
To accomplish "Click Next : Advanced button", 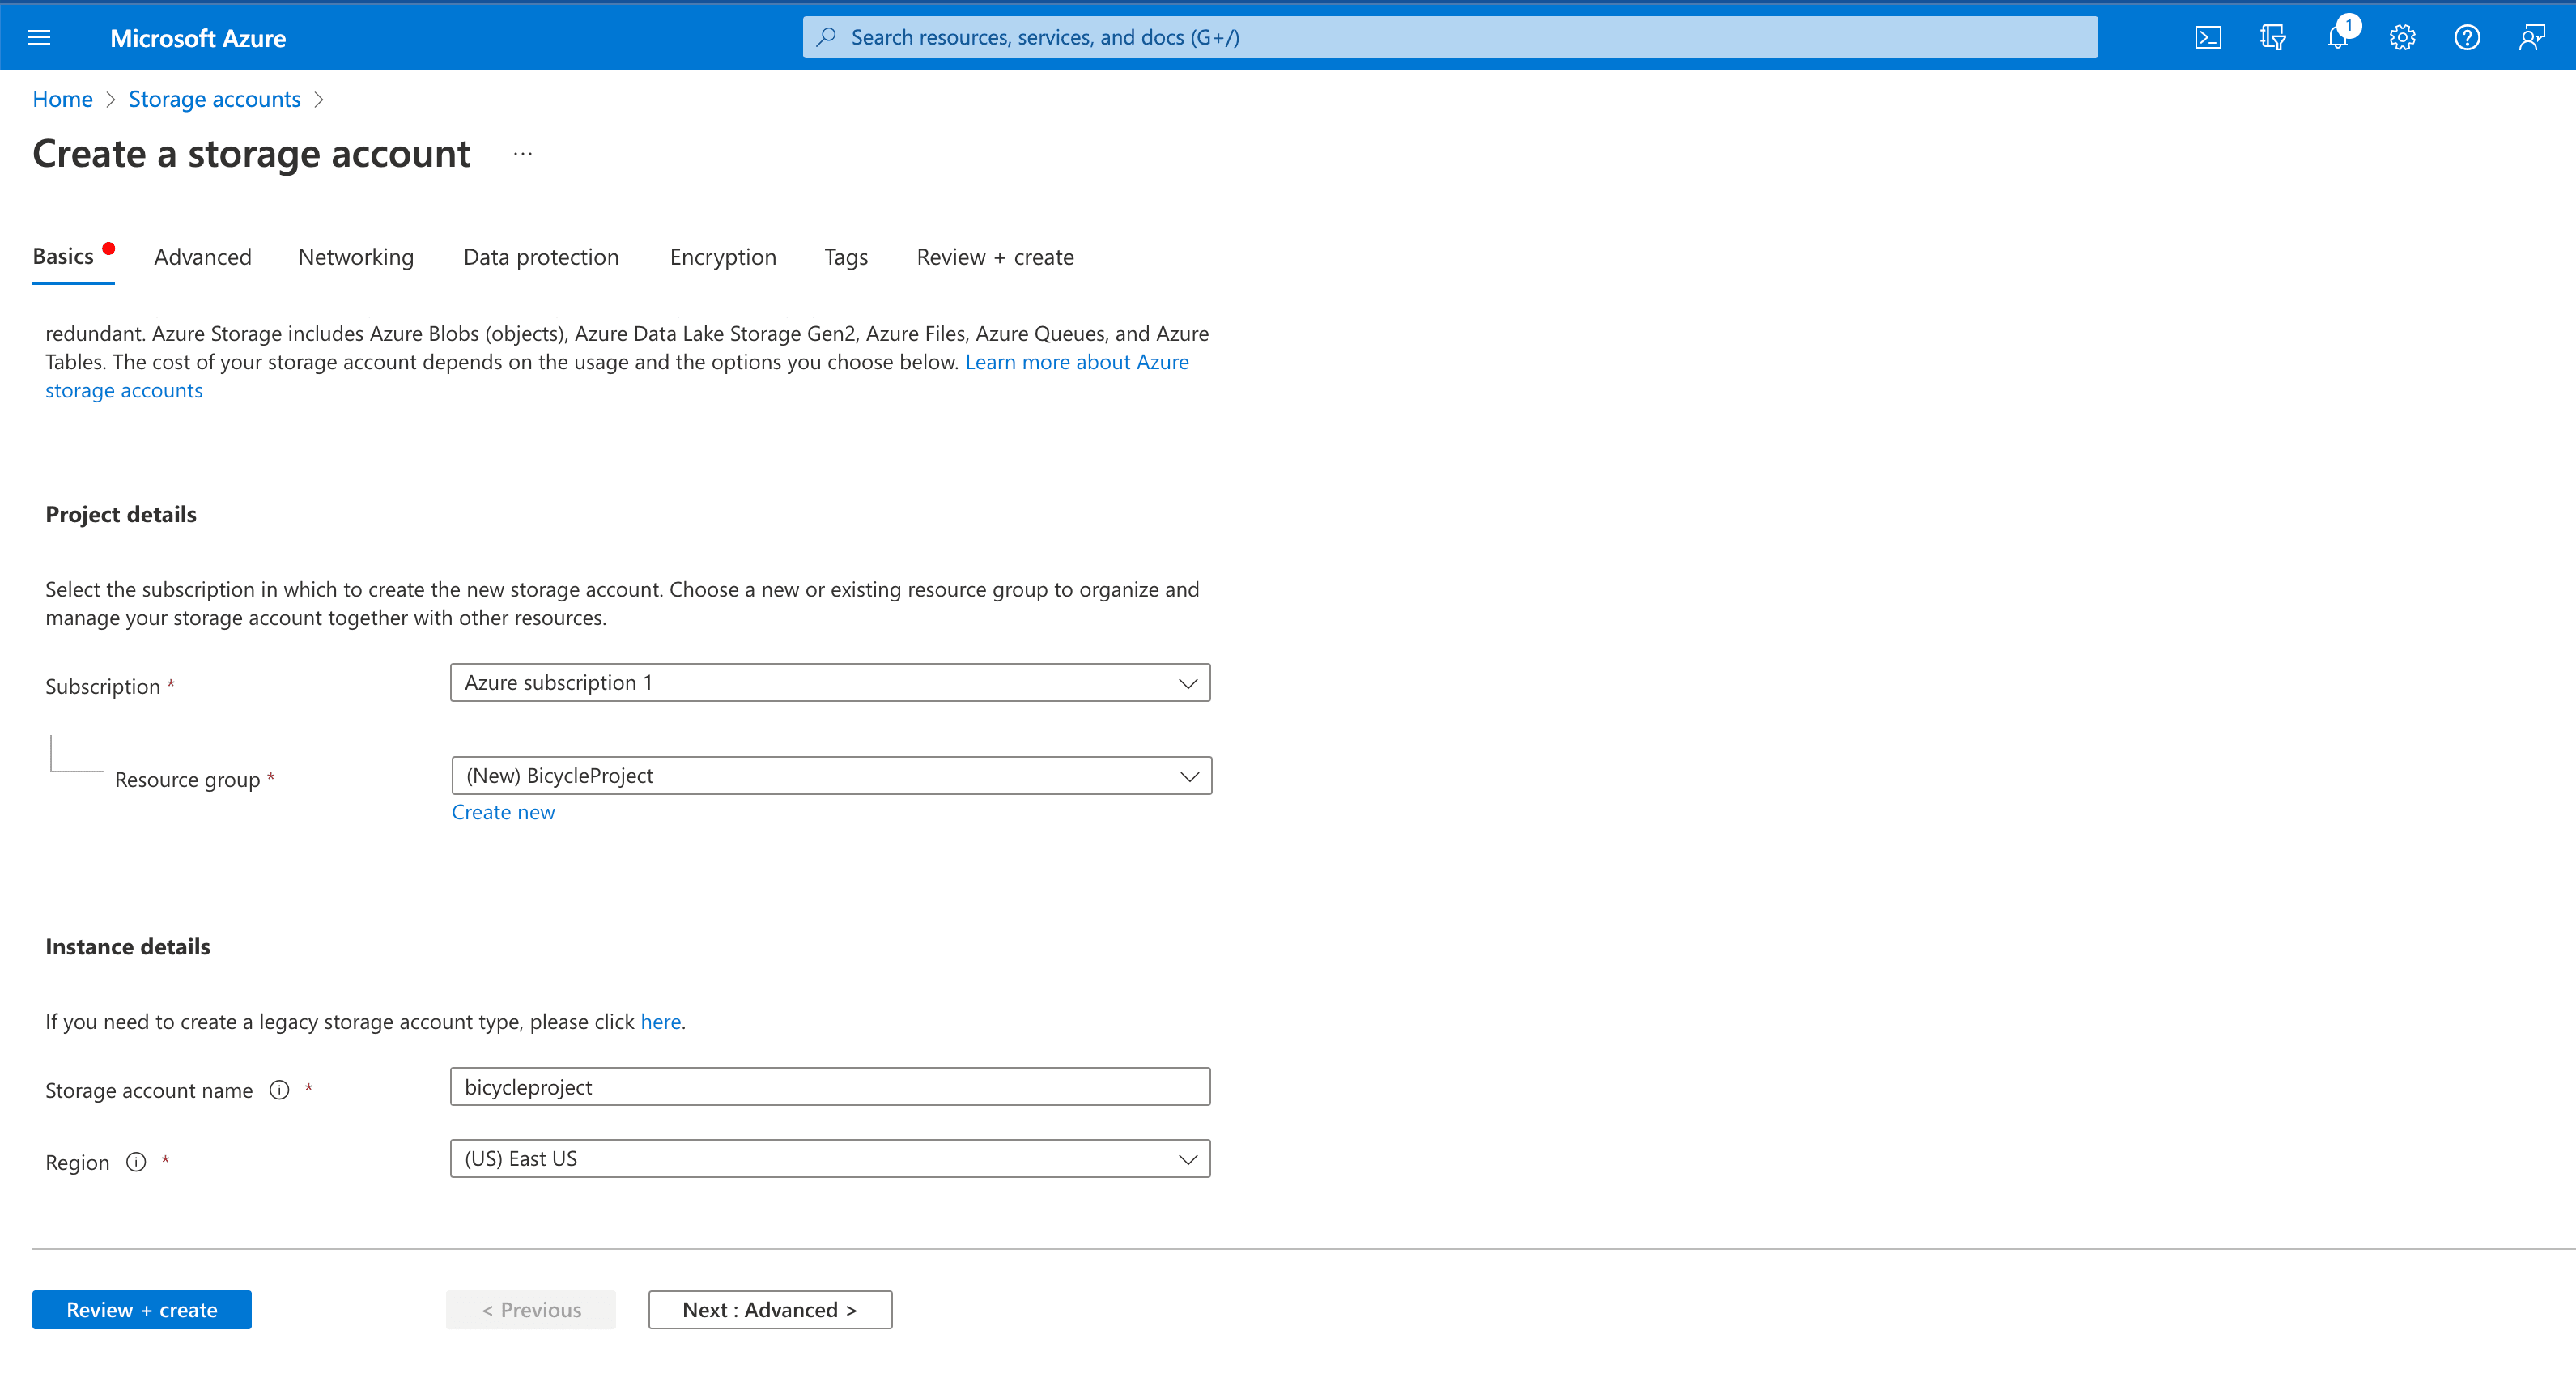I will coord(770,1310).
